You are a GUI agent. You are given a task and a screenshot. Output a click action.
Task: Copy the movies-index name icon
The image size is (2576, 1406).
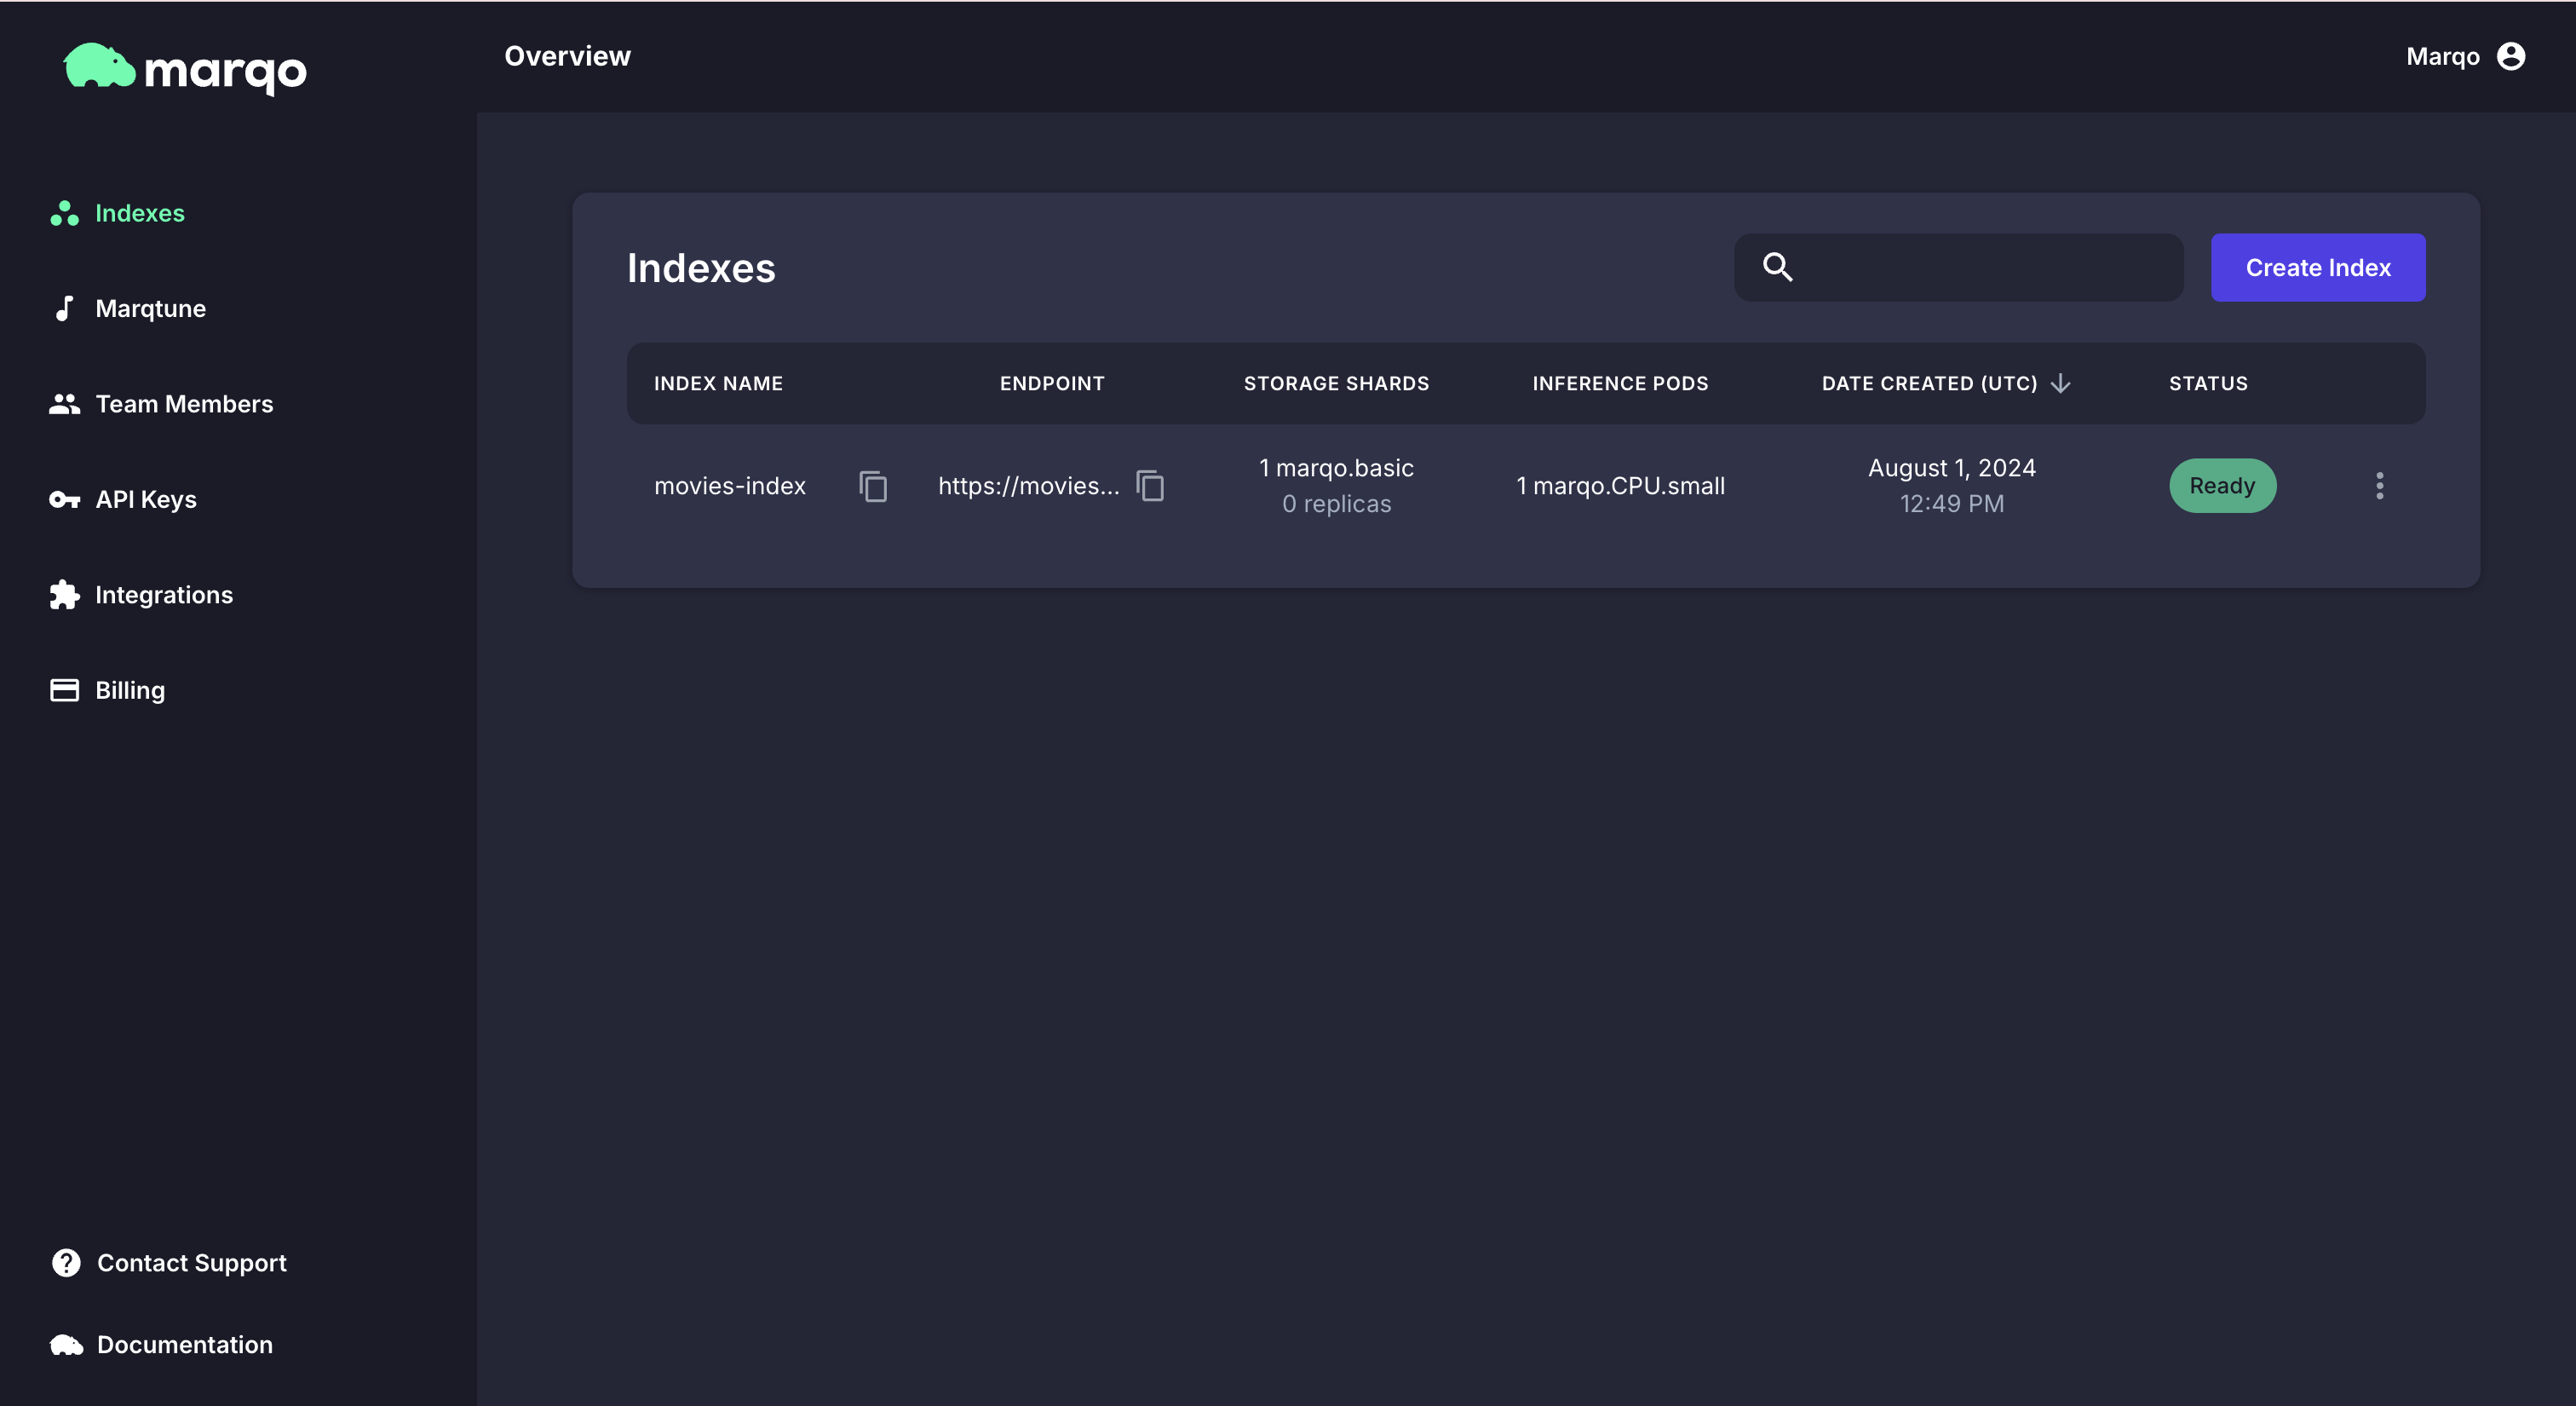[873, 486]
